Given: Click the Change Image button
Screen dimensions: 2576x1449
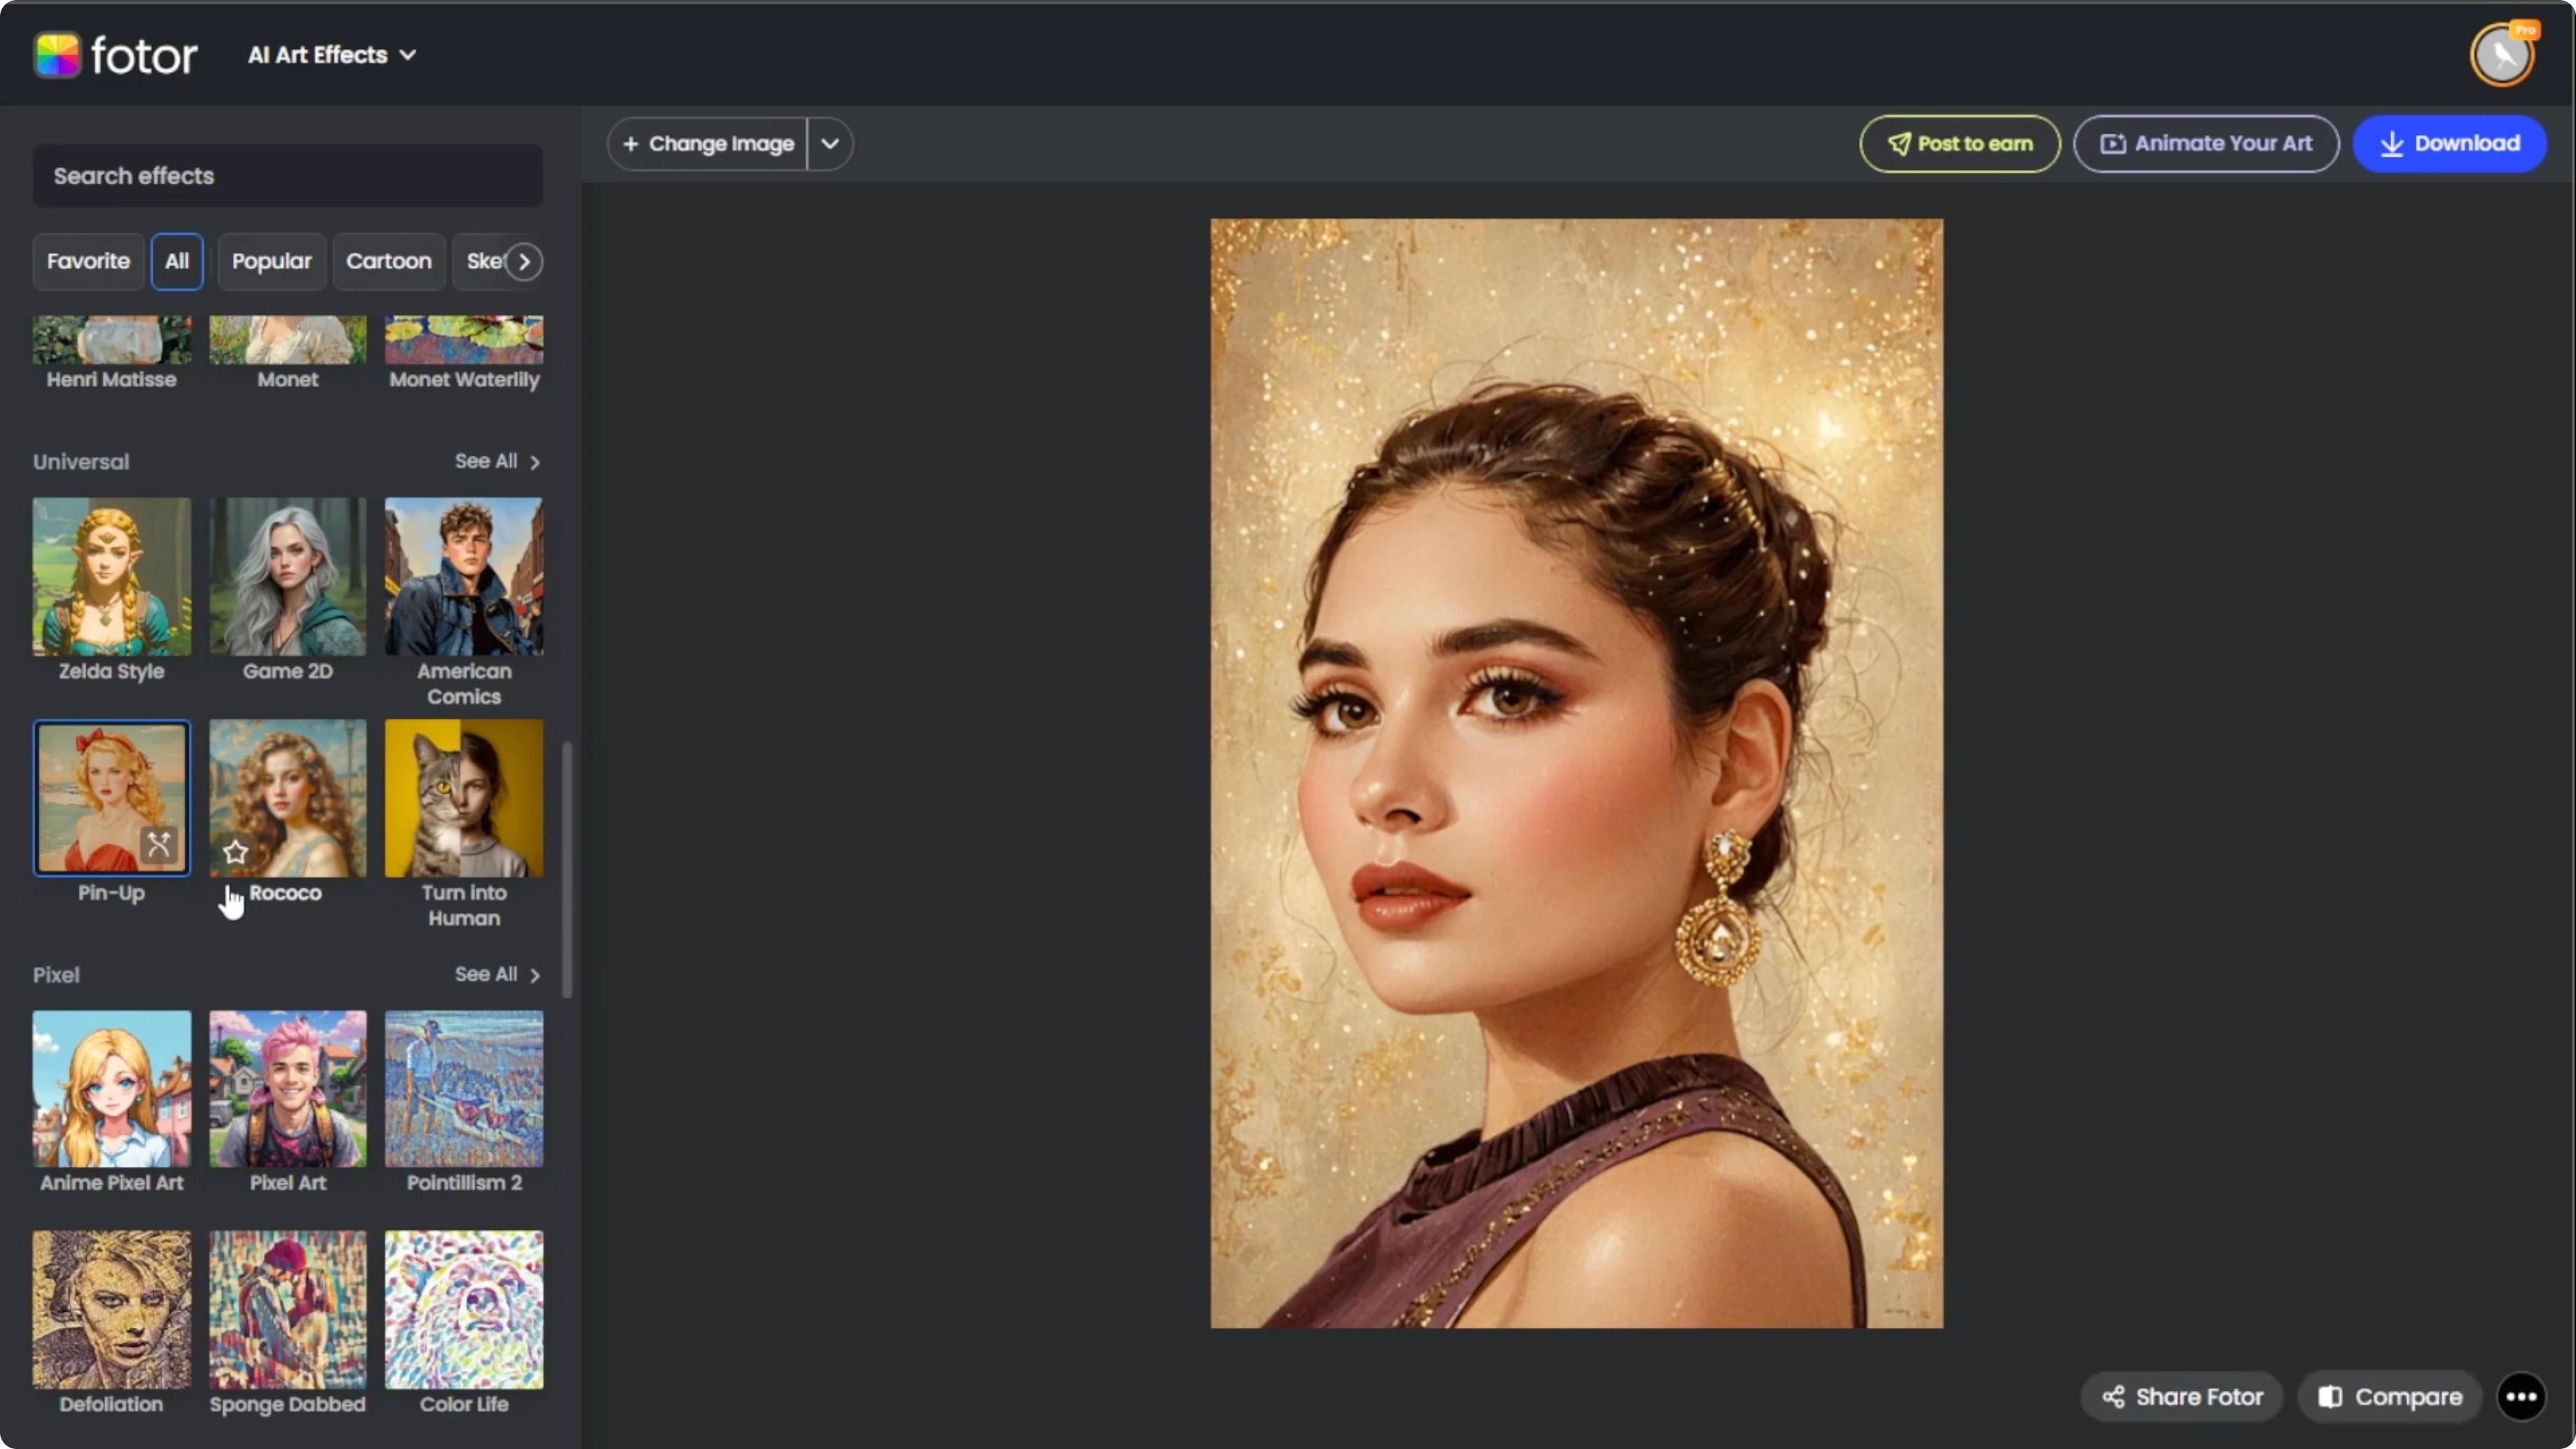Looking at the screenshot, I should tap(708, 144).
